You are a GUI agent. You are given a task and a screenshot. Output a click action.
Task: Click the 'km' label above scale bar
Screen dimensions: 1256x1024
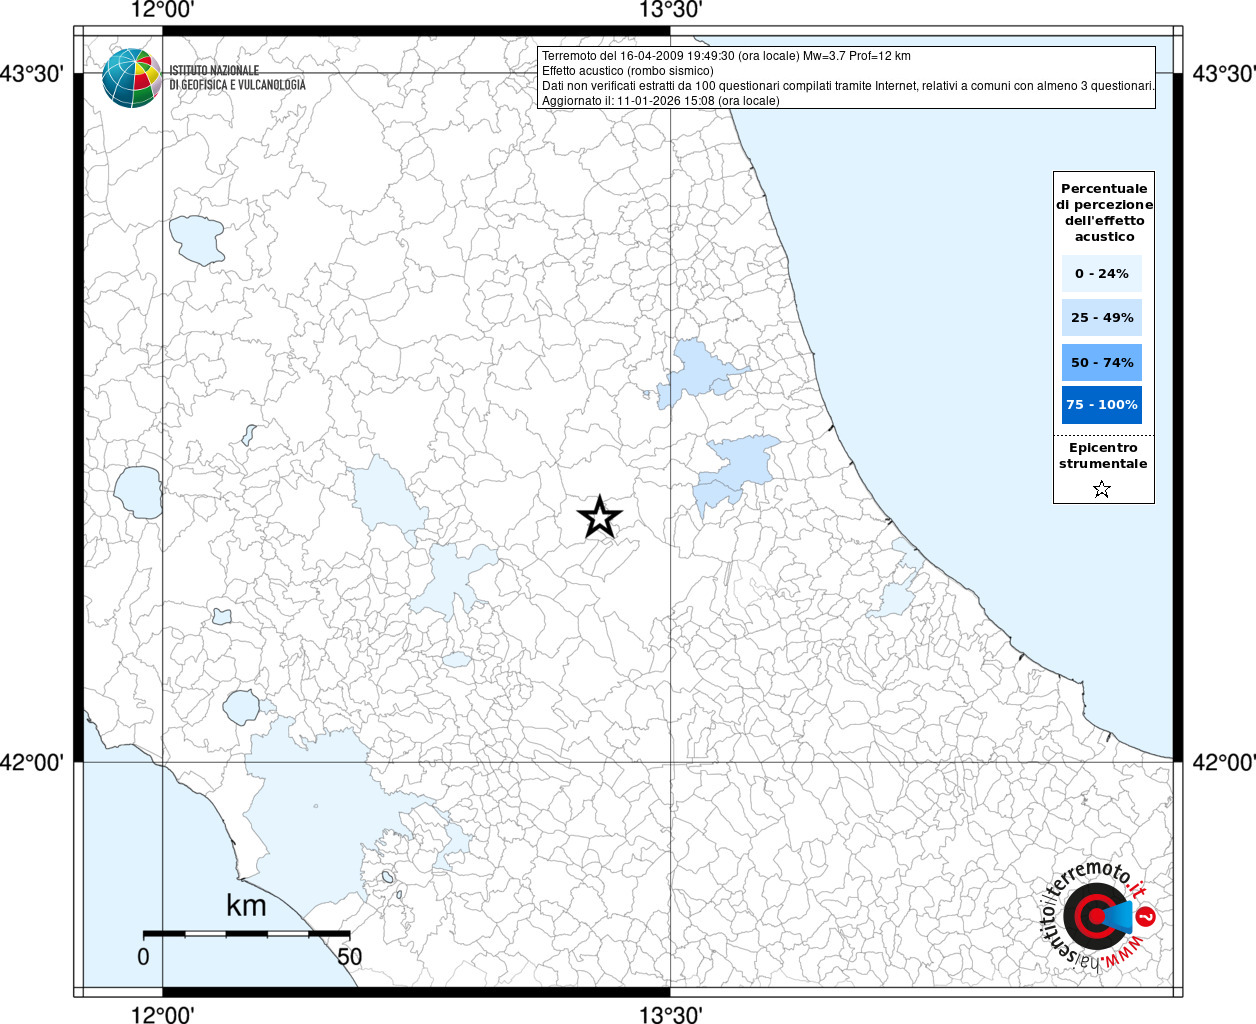[x=246, y=906]
